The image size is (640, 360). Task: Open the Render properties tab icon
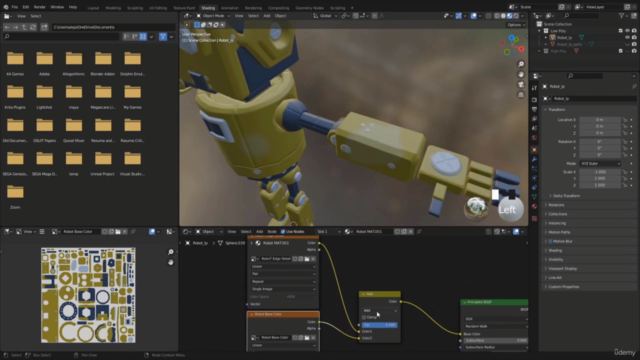[534, 100]
